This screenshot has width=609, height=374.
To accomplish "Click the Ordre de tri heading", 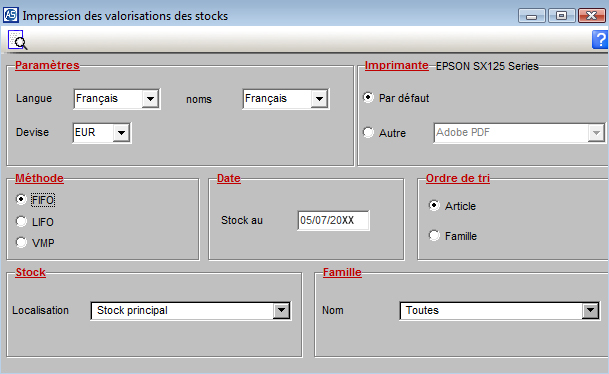I will click(x=458, y=178).
